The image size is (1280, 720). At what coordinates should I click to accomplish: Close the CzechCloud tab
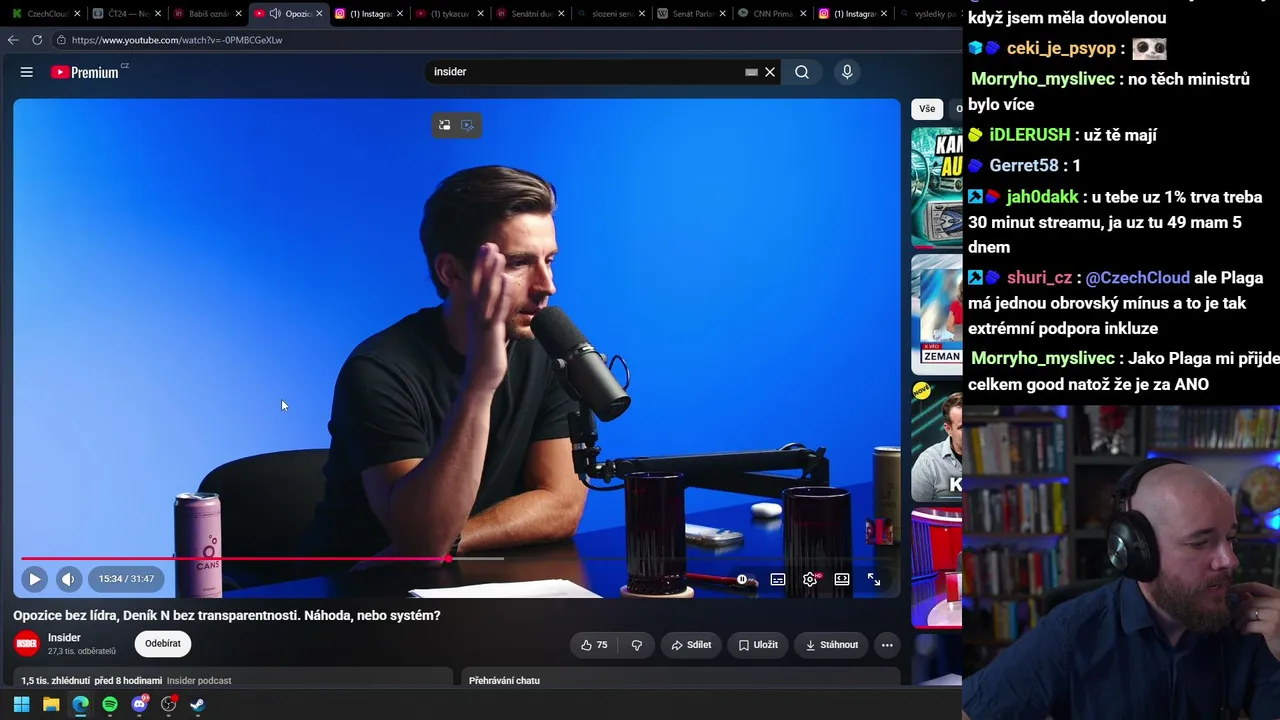76,14
